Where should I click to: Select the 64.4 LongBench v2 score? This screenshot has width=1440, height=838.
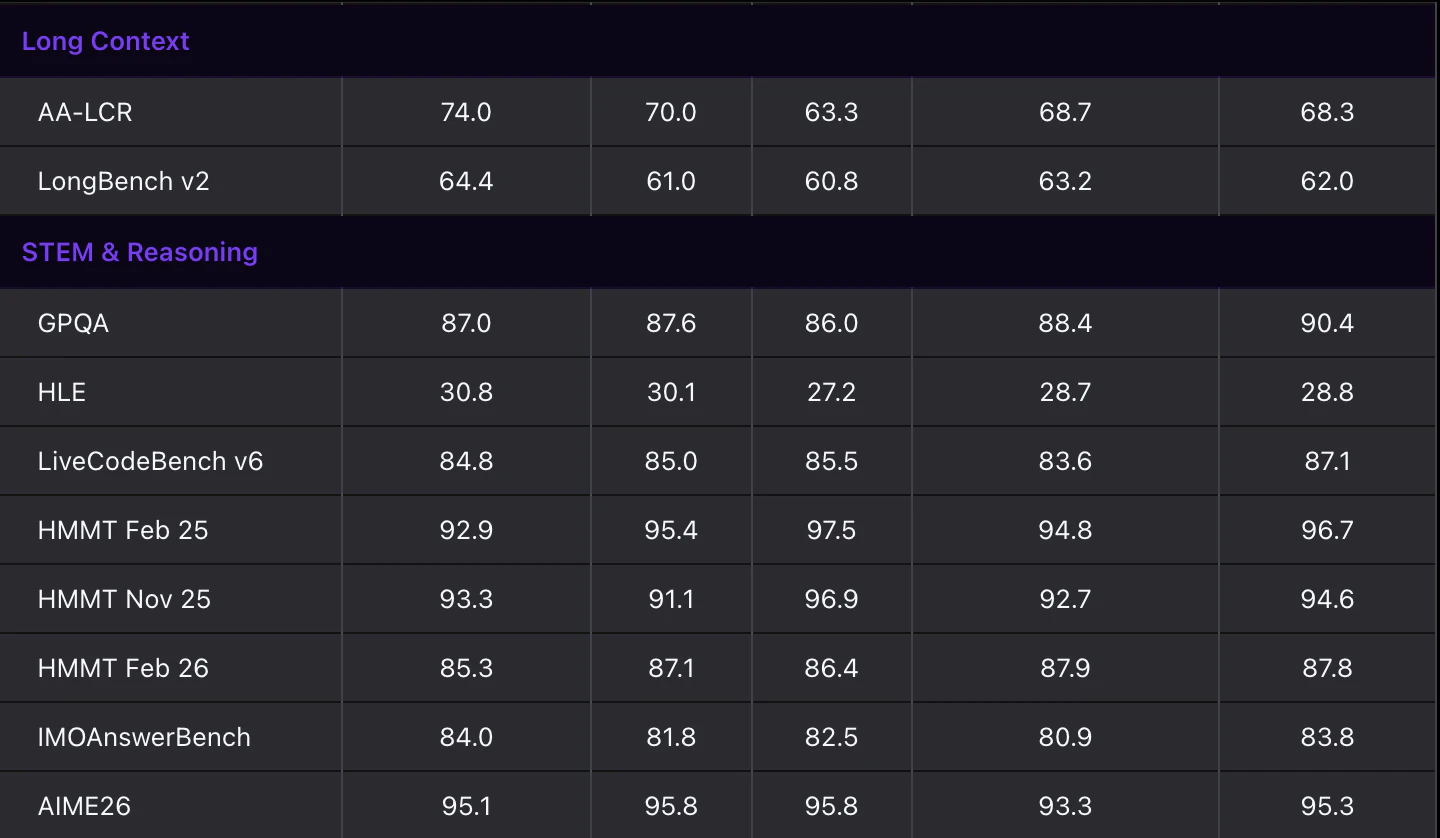click(466, 181)
